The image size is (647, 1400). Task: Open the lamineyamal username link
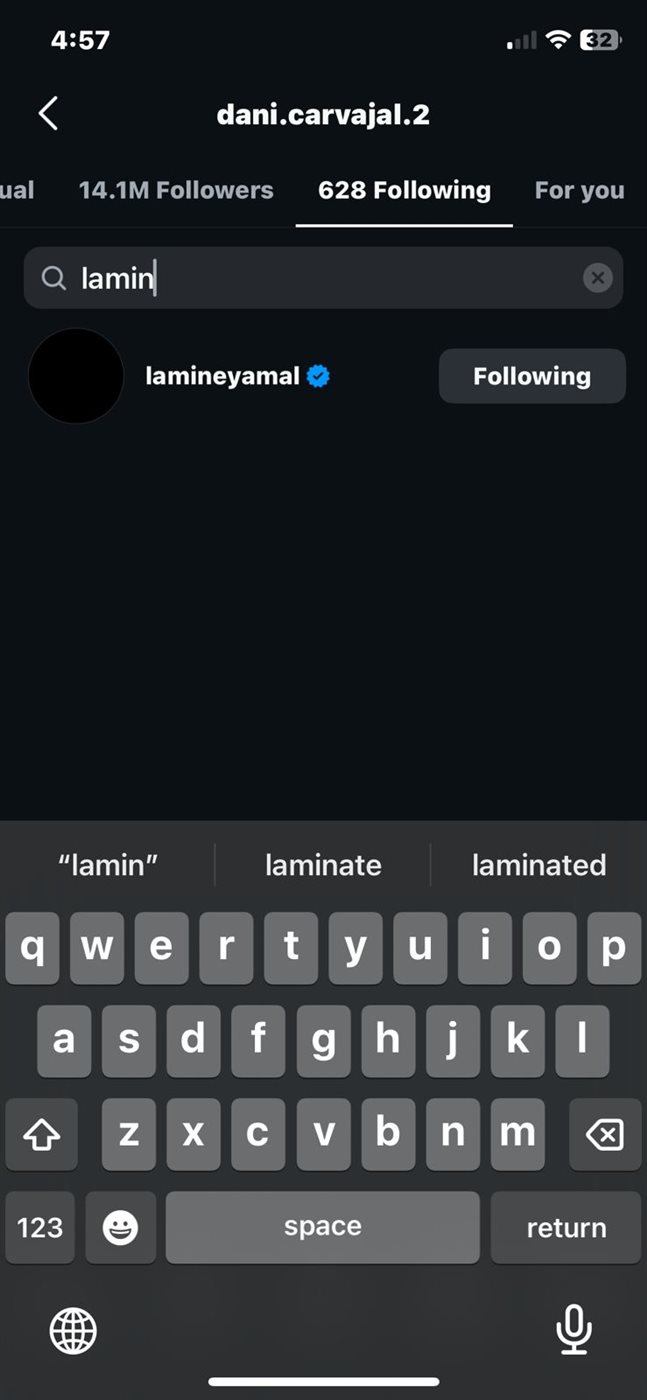coord(222,376)
